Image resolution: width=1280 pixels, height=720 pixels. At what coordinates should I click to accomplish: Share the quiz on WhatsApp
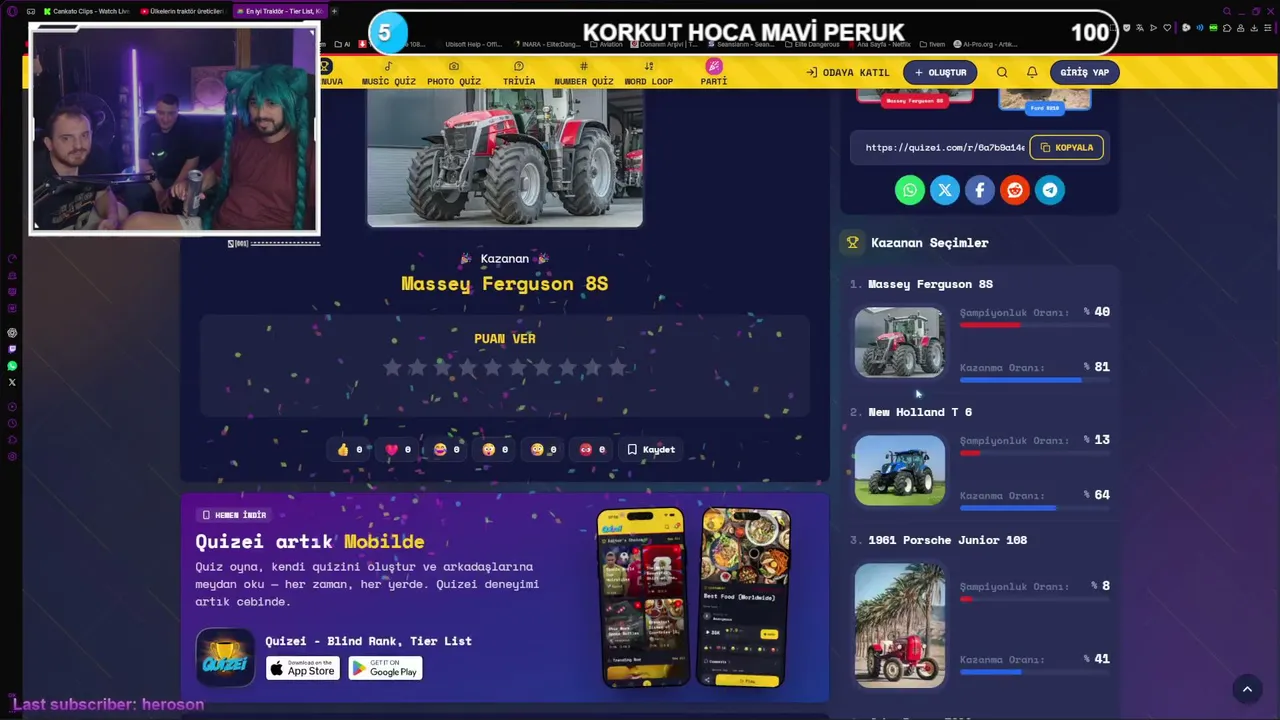(x=910, y=190)
